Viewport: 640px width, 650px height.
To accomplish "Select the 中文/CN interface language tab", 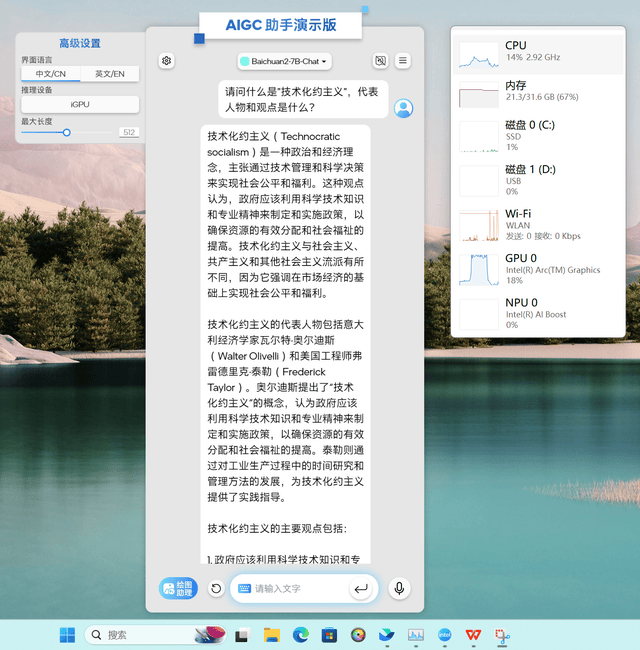I will point(51,74).
